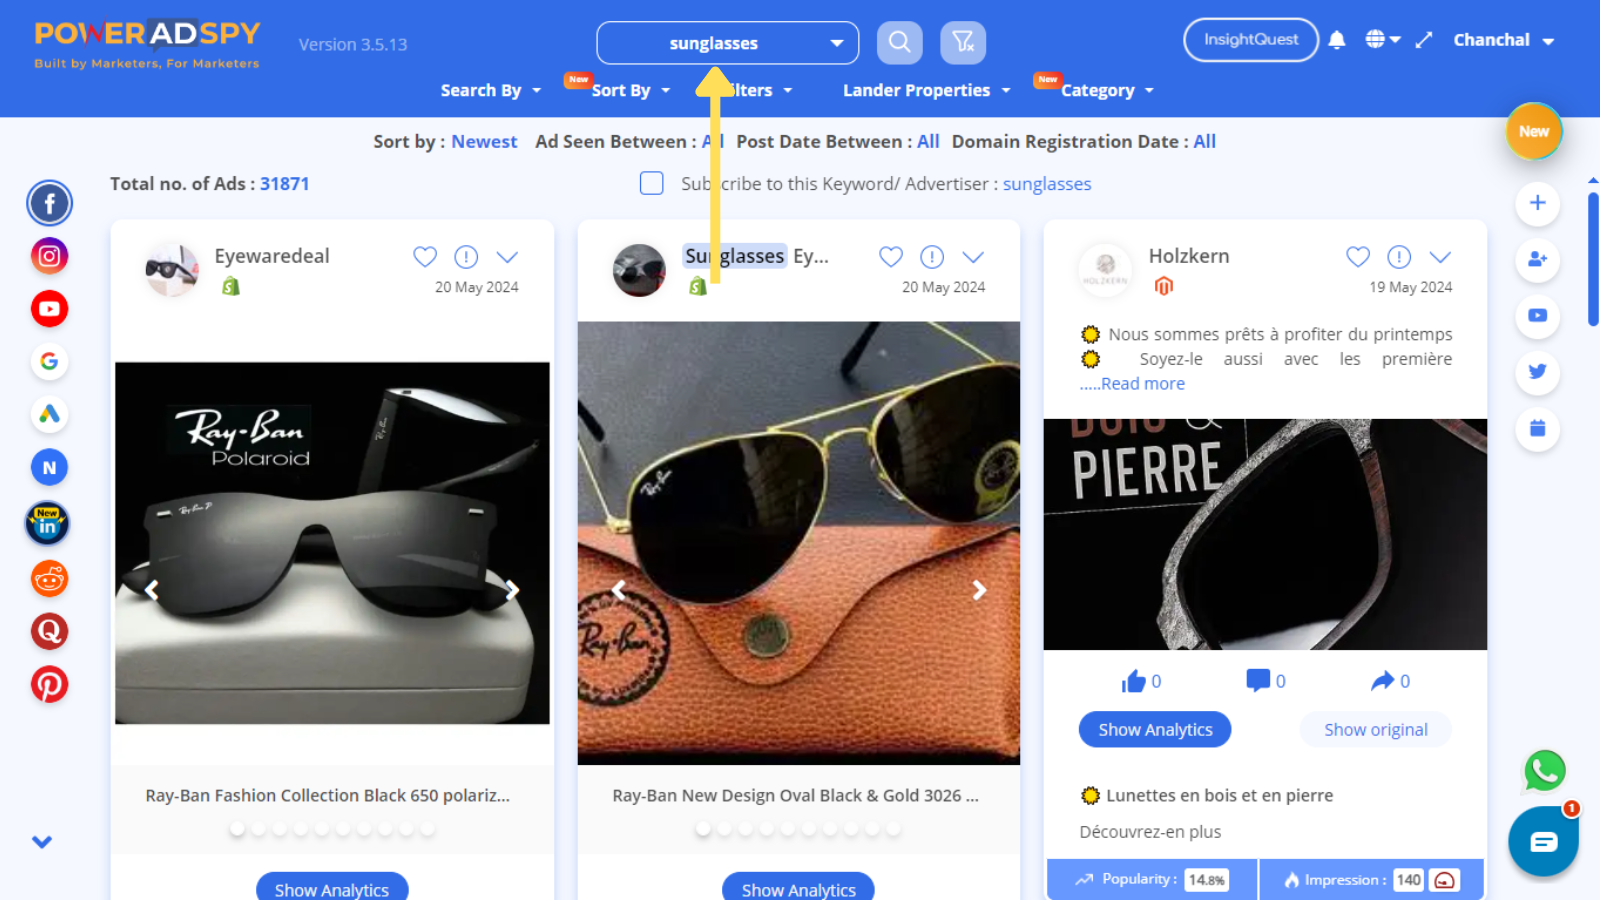Expand Sunglasses Ey... ad options chevron
Image resolution: width=1600 pixels, height=900 pixels.
(x=973, y=257)
